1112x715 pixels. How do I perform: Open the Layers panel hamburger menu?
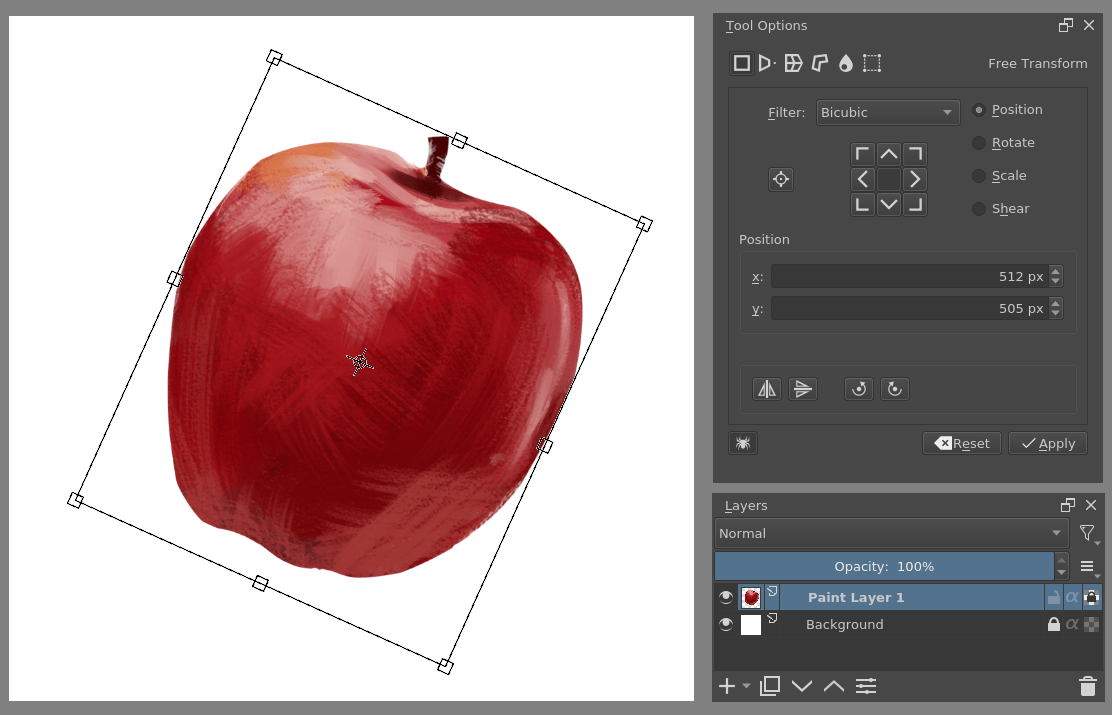pos(1088,566)
